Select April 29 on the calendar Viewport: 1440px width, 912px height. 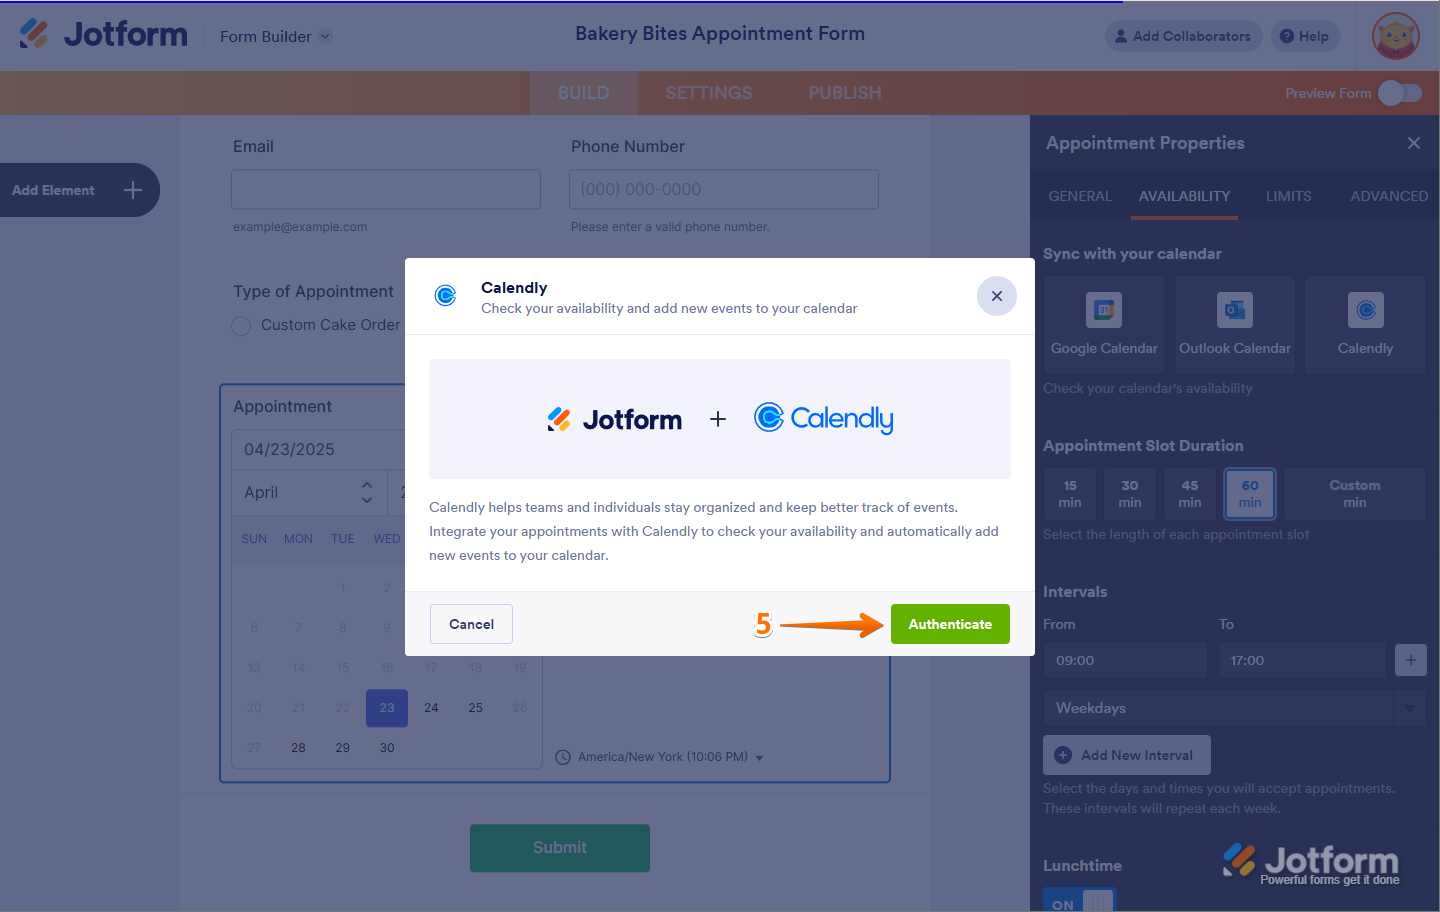tap(343, 748)
